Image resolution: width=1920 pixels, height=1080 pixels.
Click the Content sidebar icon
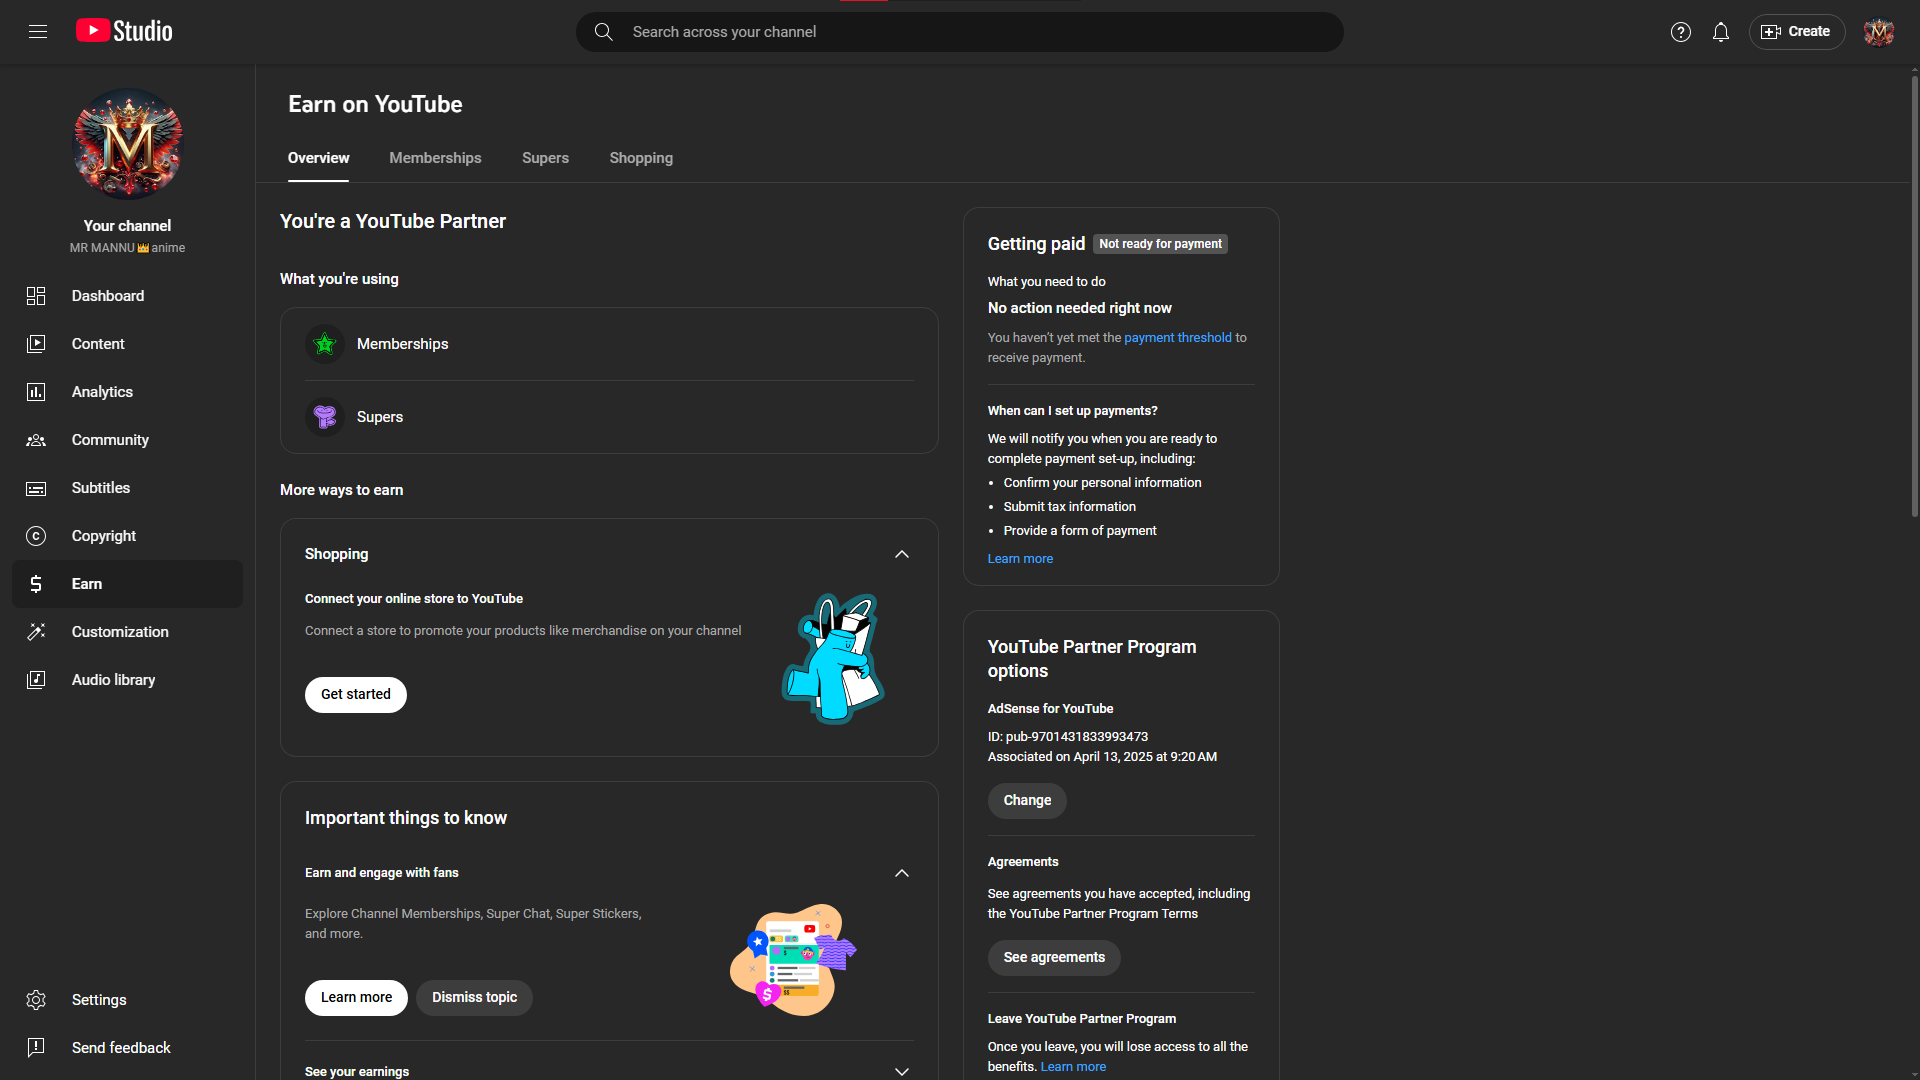36,344
